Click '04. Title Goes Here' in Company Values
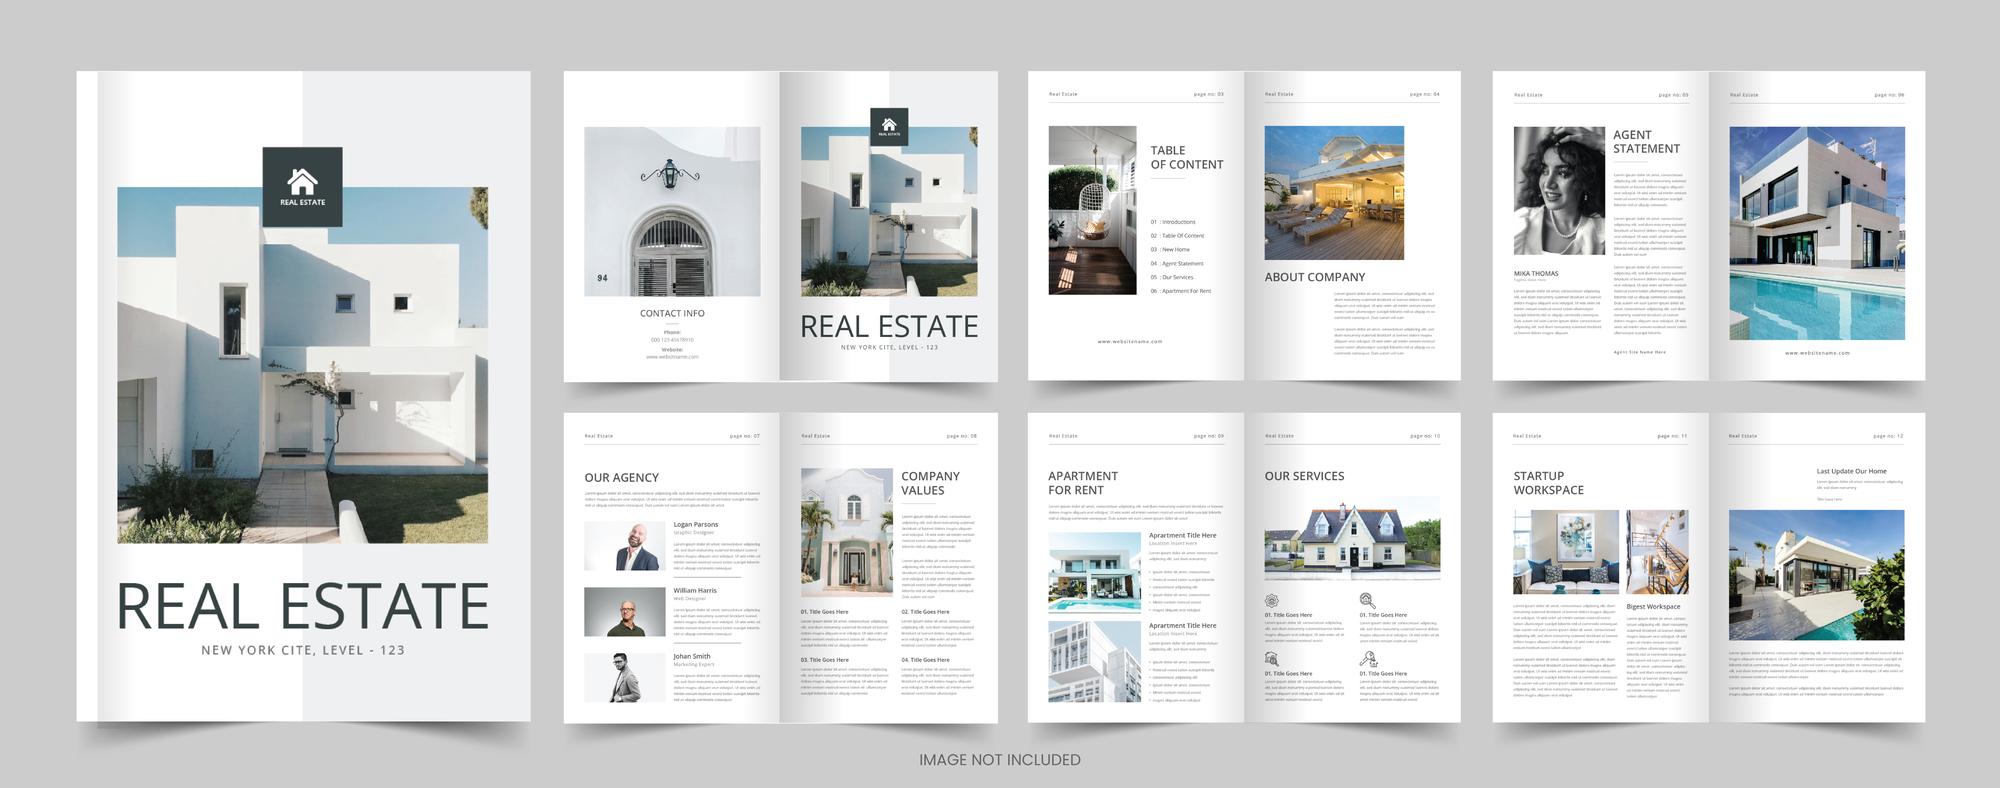This screenshot has height=788, width=2000. tap(926, 660)
